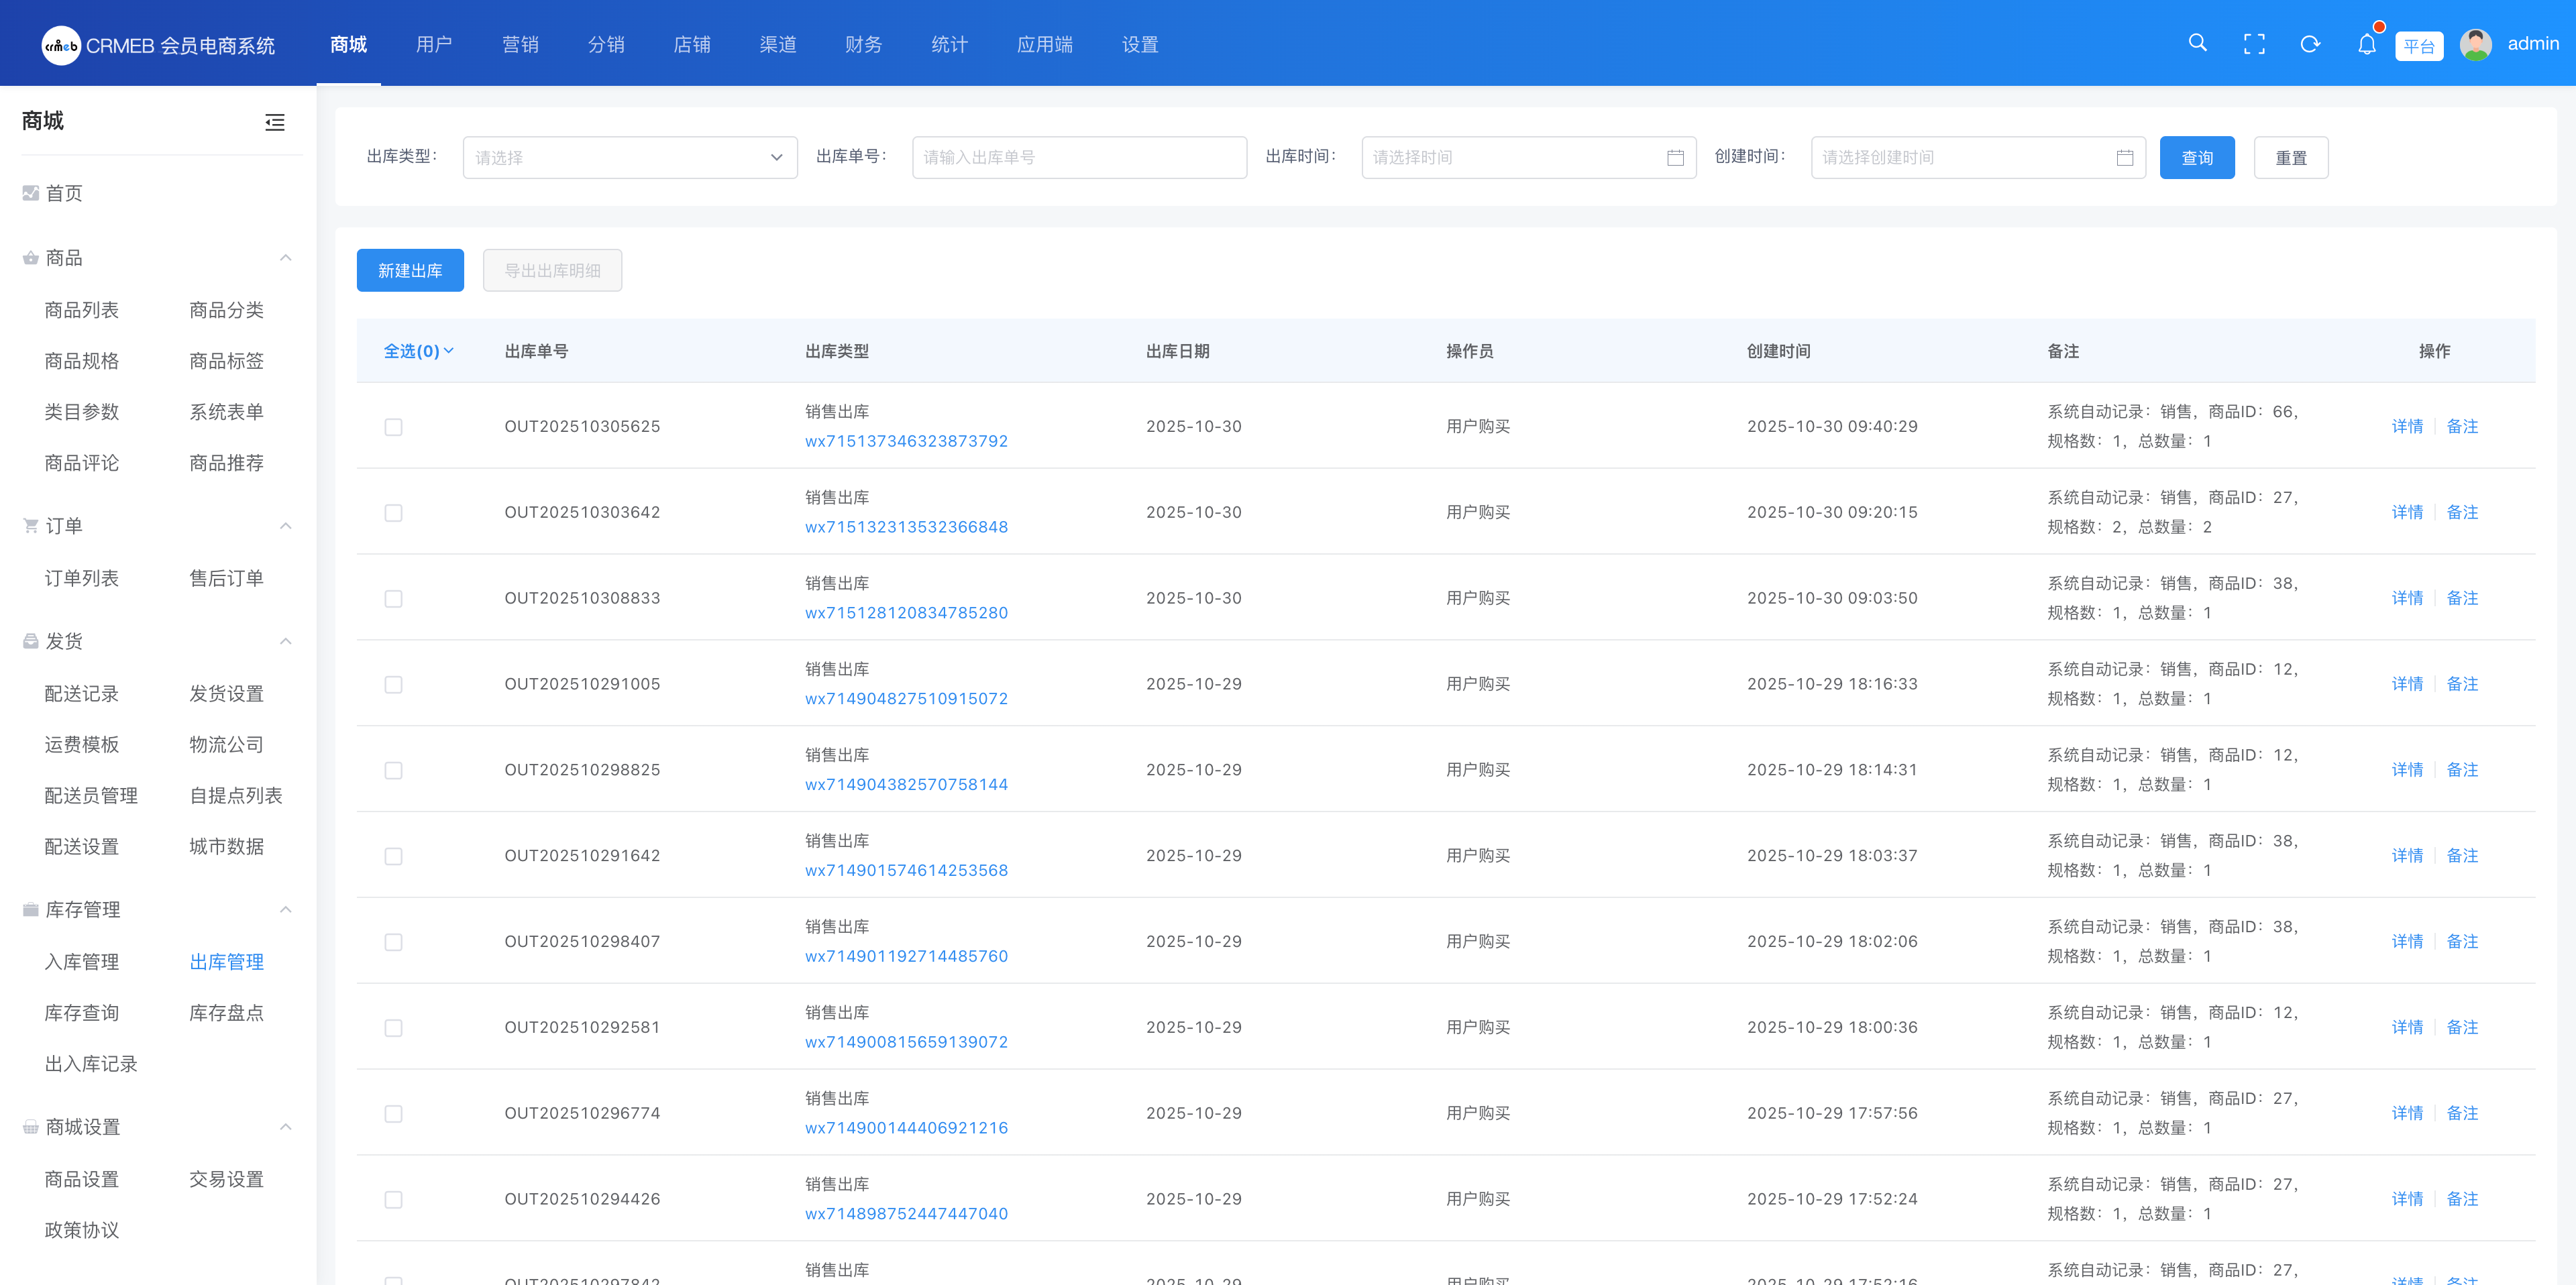Open order link wx715137346323873792
2576x1285 pixels.
pyautogui.click(x=906, y=441)
